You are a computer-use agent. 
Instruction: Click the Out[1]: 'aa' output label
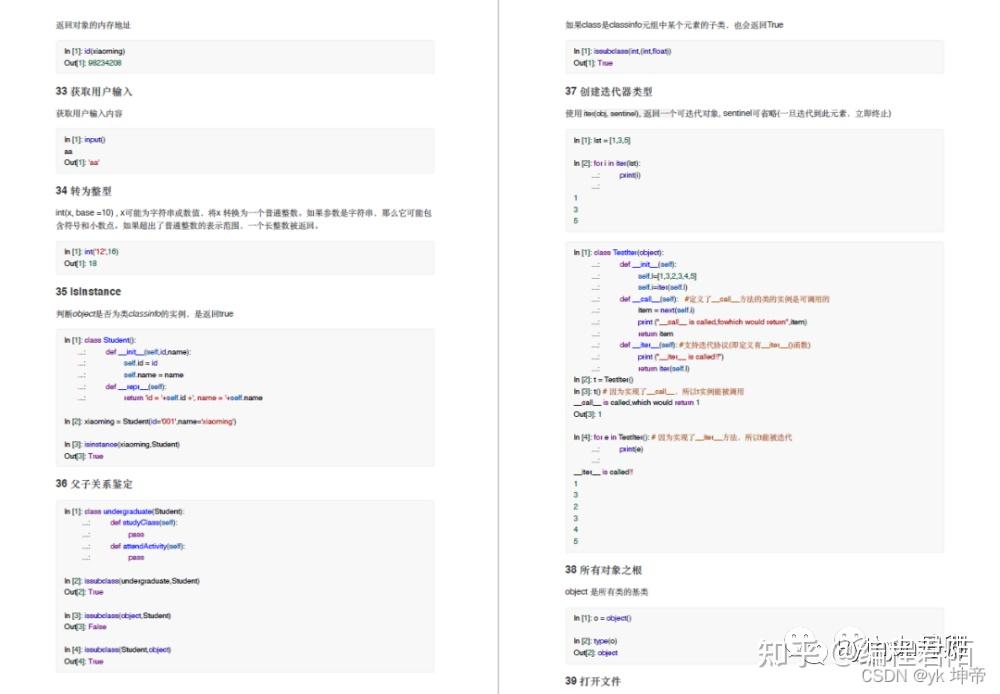click(82, 161)
